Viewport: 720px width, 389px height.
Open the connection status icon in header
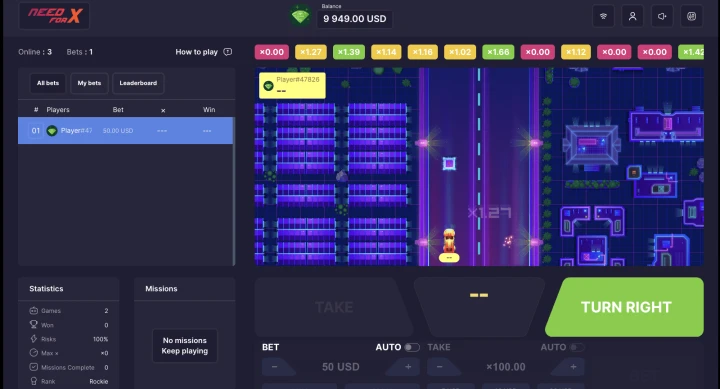coord(603,17)
